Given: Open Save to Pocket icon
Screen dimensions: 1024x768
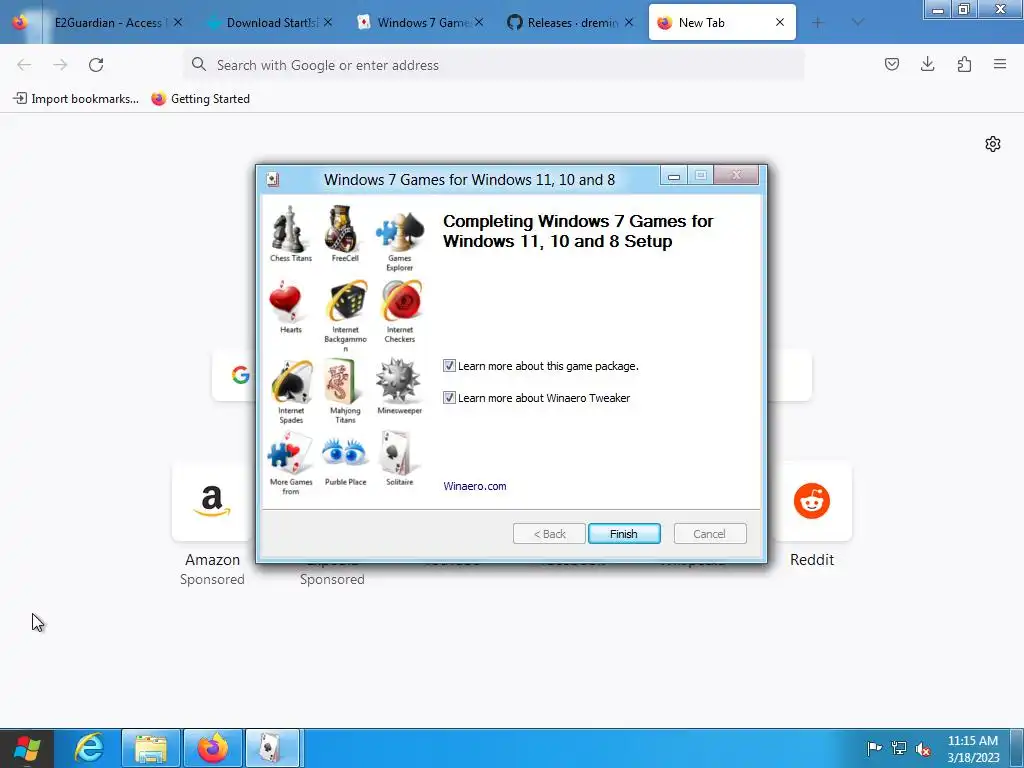Looking at the screenshot, I should [892, 64].
